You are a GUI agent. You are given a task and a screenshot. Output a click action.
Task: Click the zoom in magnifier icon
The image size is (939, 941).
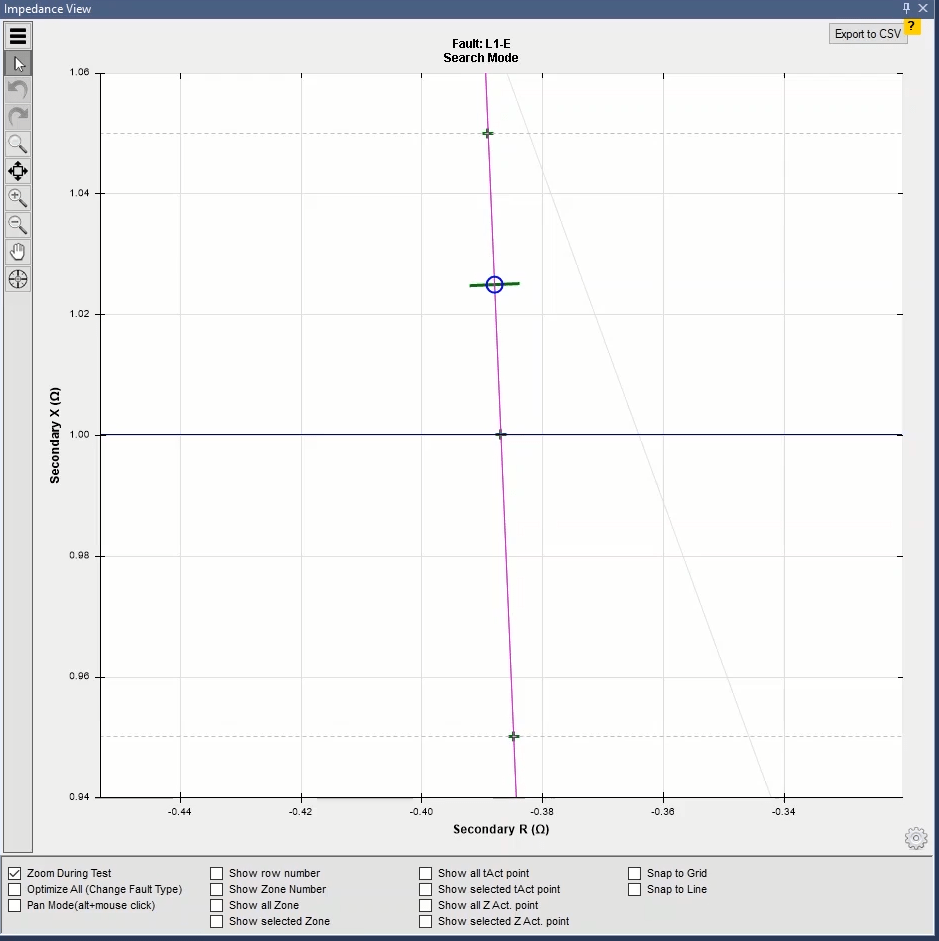pyautogui.click(x=18, y=198)
